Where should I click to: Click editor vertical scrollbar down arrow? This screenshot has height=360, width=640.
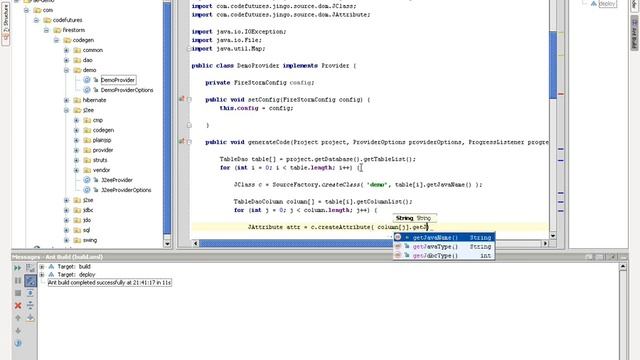[x=553, y=236]
